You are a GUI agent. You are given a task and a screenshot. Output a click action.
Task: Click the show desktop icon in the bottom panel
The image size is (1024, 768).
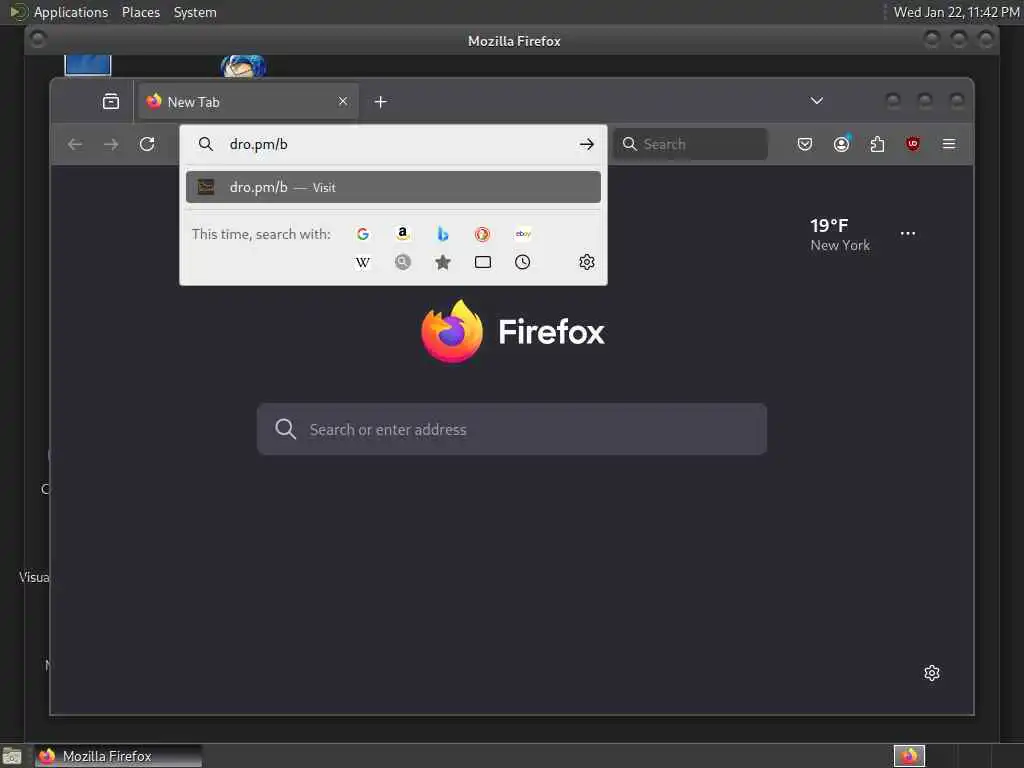pos(12,756)
